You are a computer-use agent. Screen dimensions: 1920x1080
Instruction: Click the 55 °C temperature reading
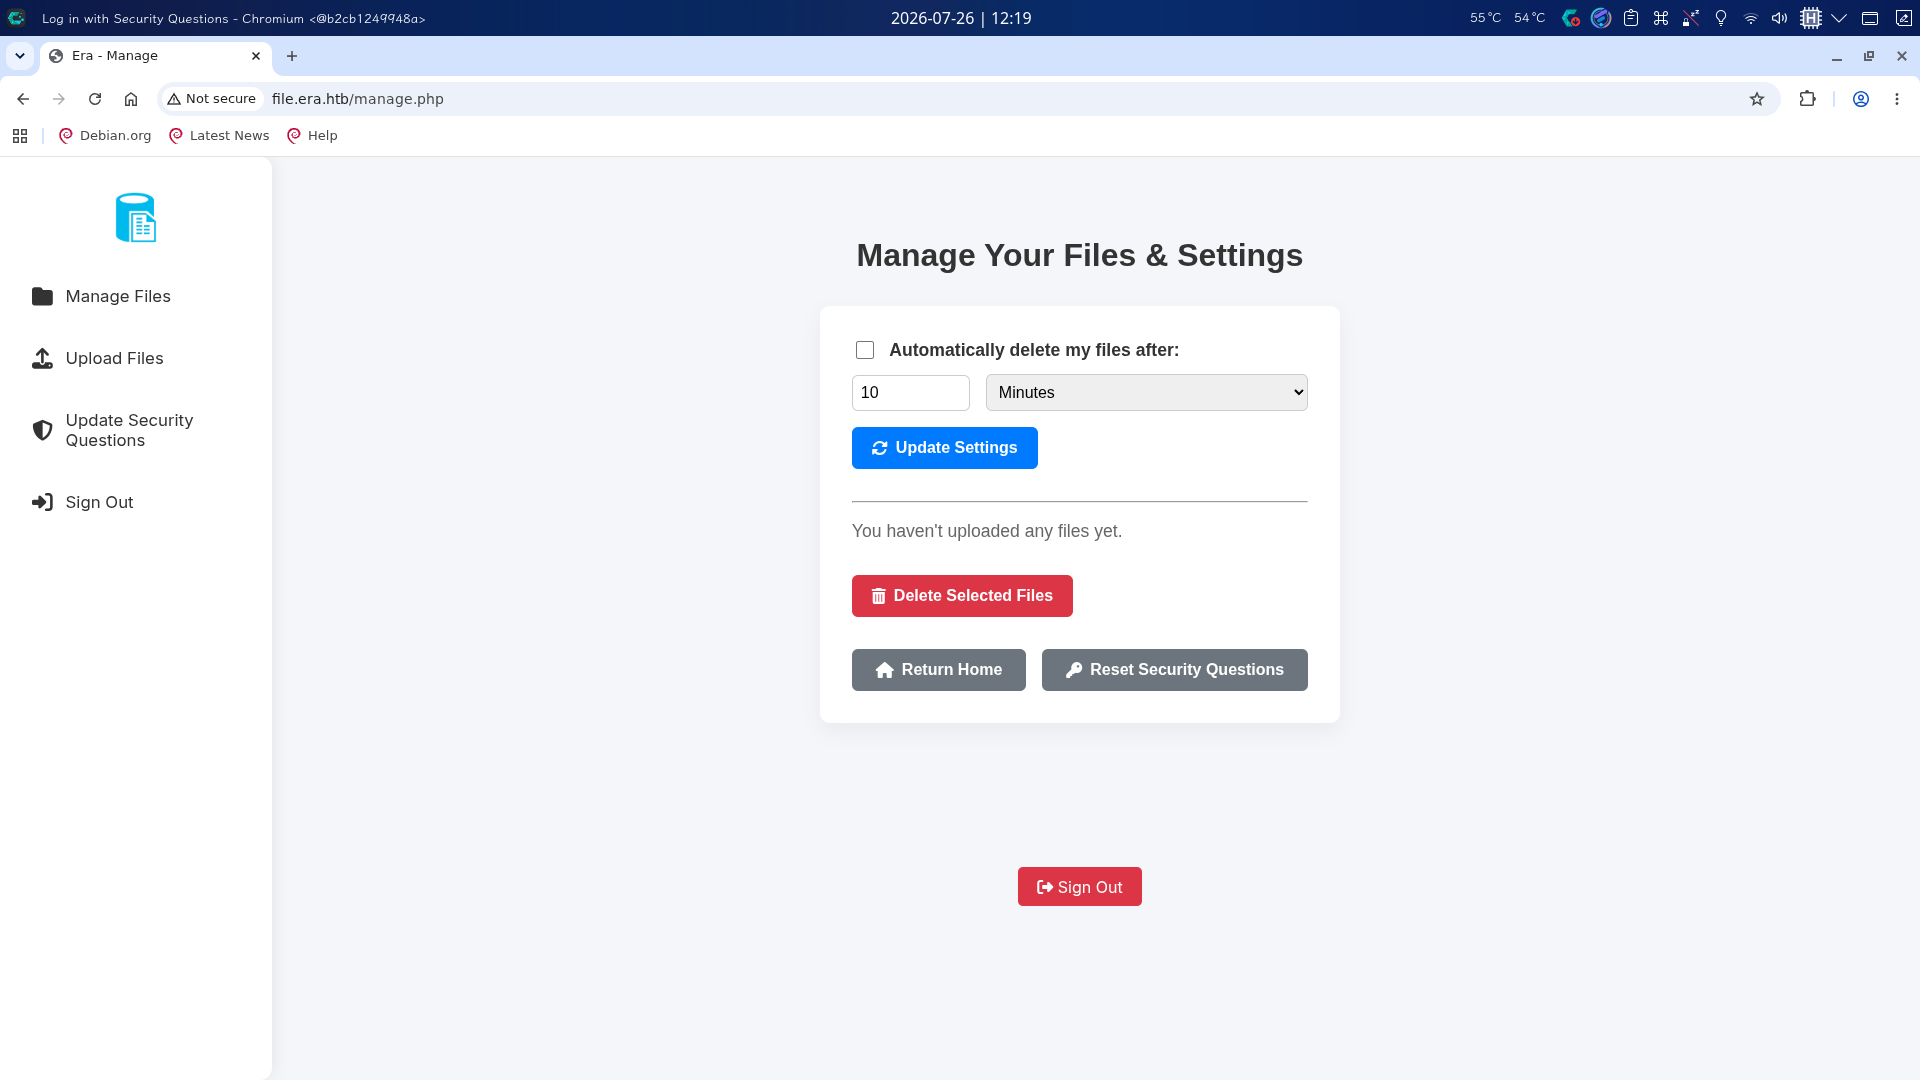coord(1486,18)
